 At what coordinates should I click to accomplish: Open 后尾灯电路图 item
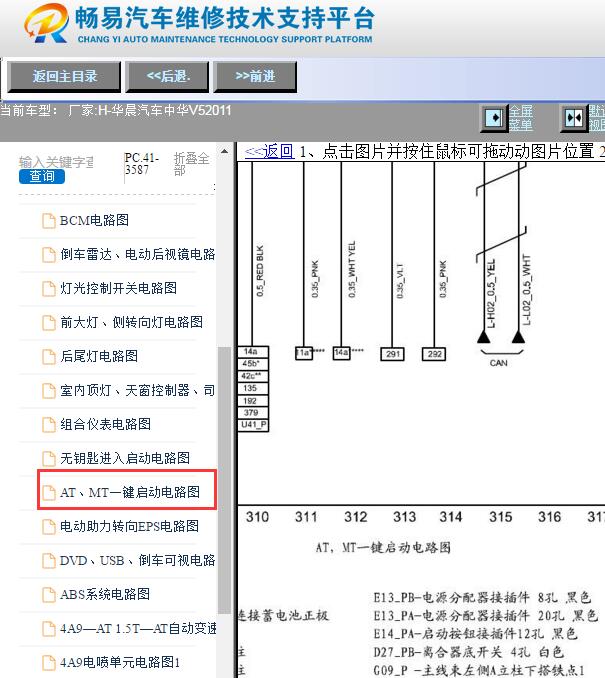[x=99, y=356]
